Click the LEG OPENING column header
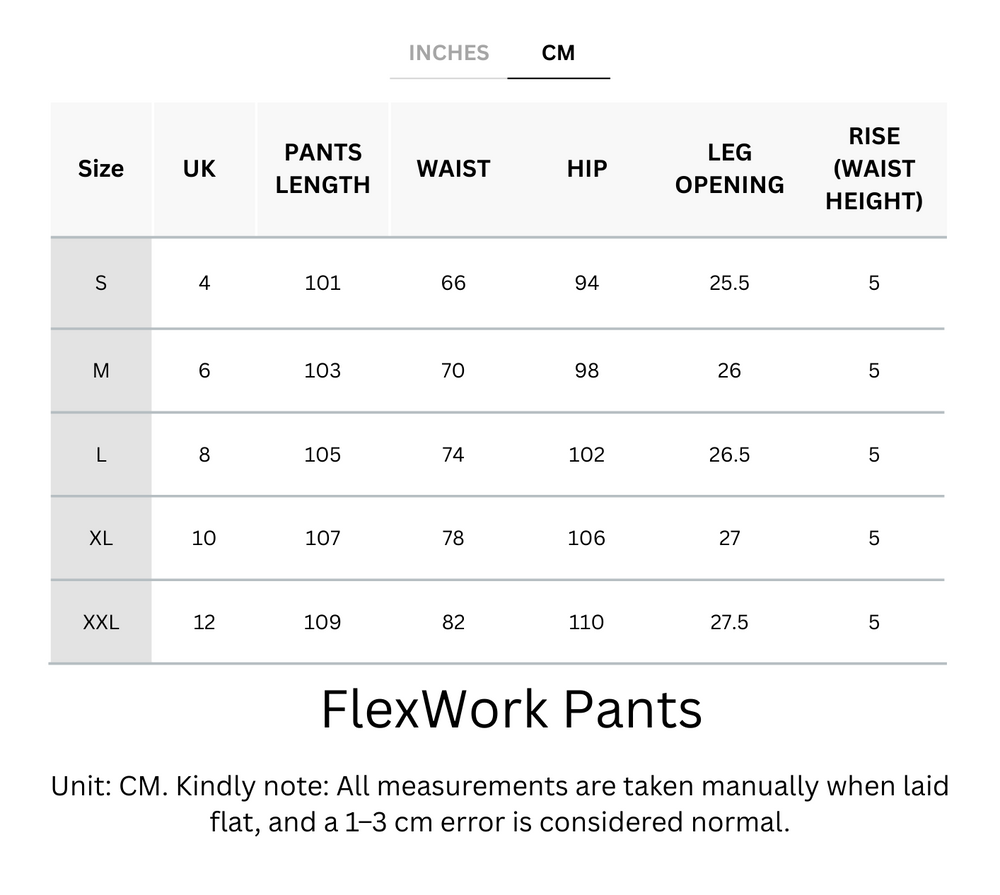 (730, 169)
